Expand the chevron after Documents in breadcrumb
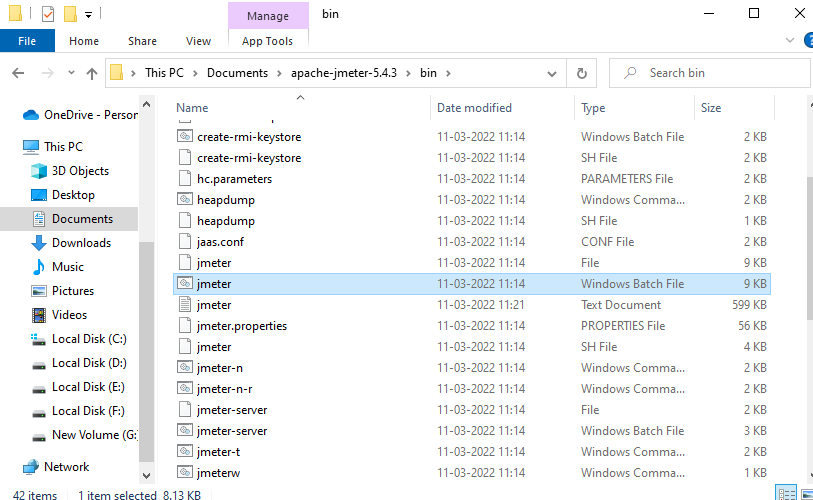This screenshot has height=500, width=813. (279, 73)
